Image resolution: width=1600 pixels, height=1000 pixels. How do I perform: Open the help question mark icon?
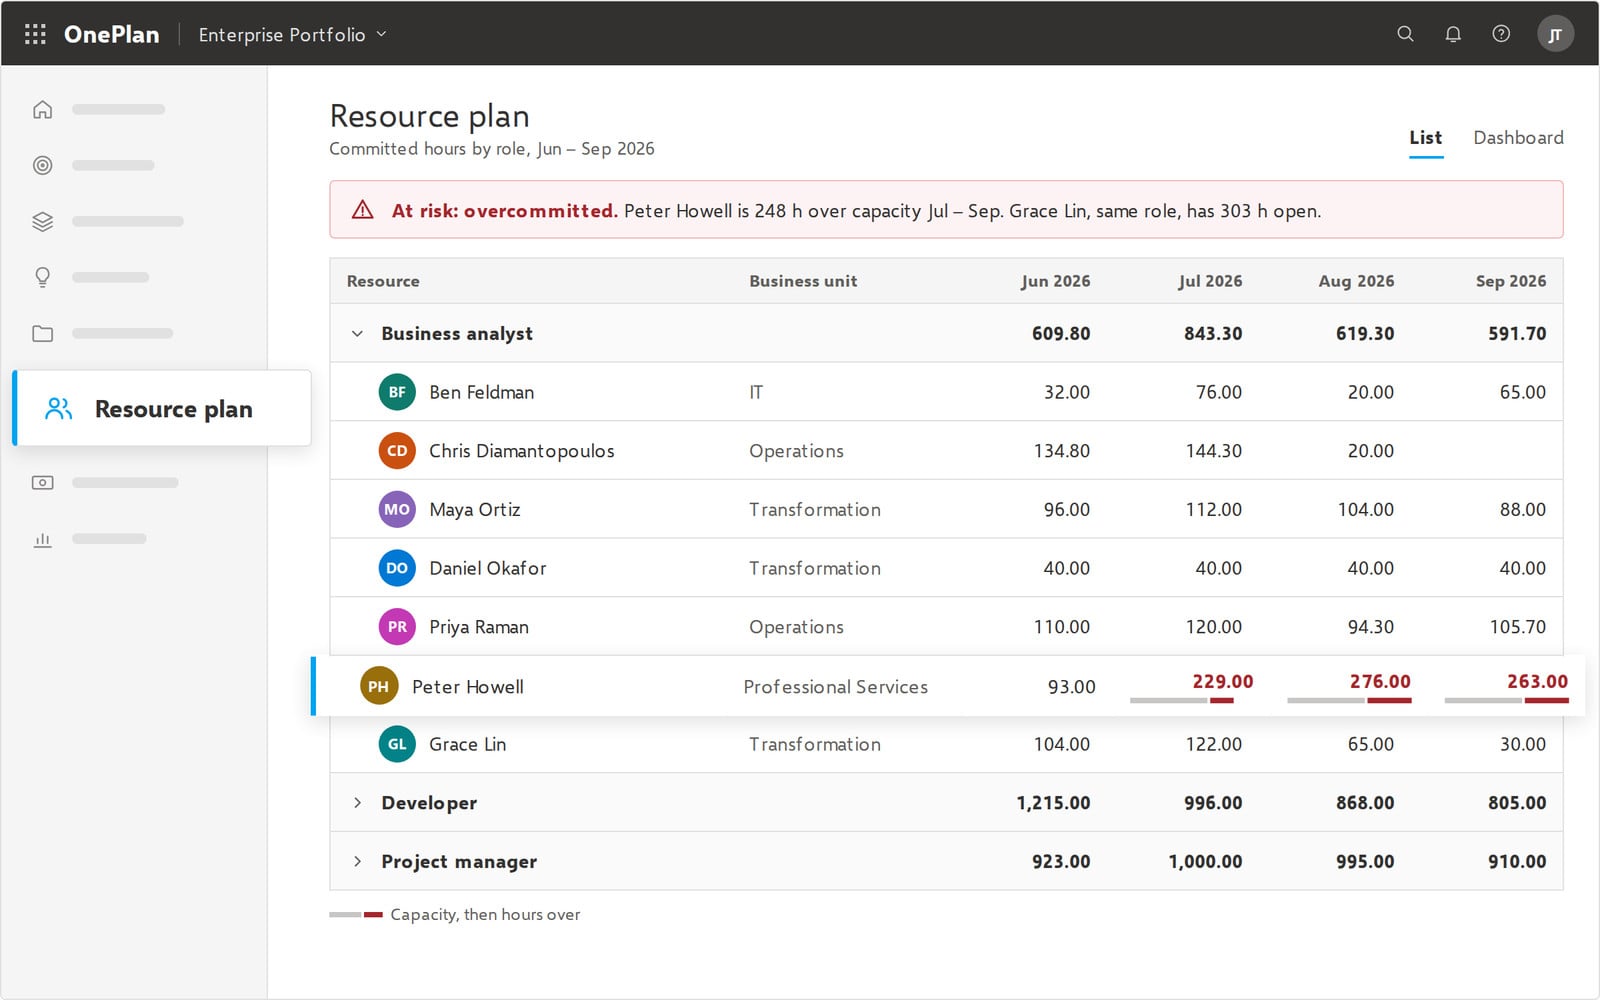pyautogui.click(x=1501, y=34)
